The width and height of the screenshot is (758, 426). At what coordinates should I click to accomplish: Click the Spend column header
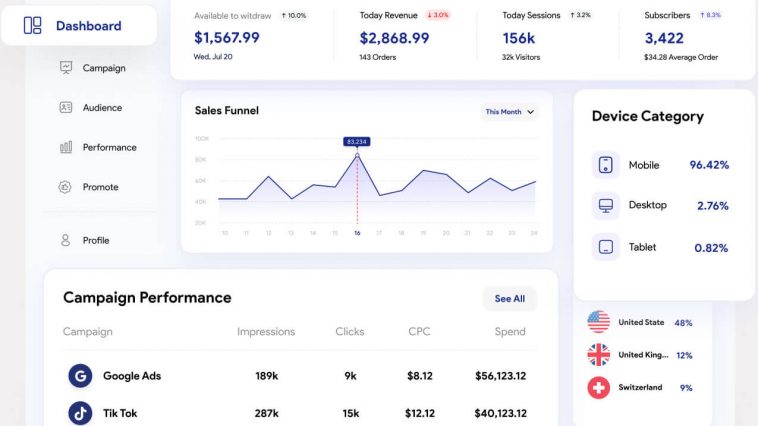510,332
